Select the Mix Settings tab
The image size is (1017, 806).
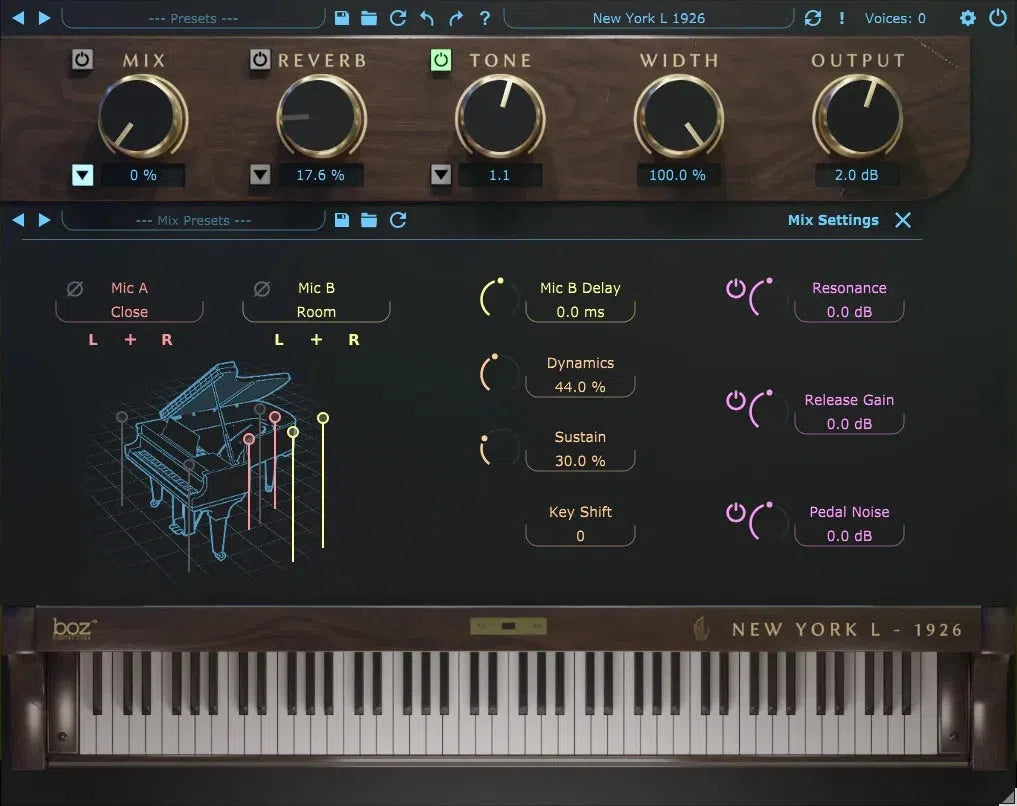click(x=833, y=220)
